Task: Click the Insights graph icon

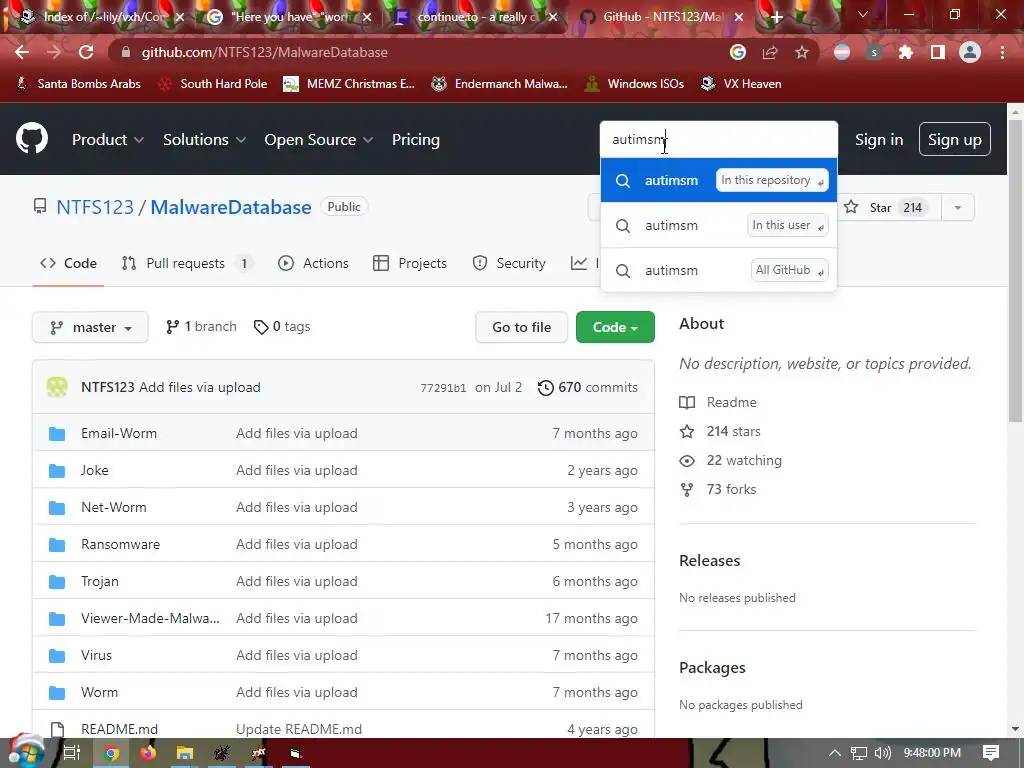Action: pos(579,263)
